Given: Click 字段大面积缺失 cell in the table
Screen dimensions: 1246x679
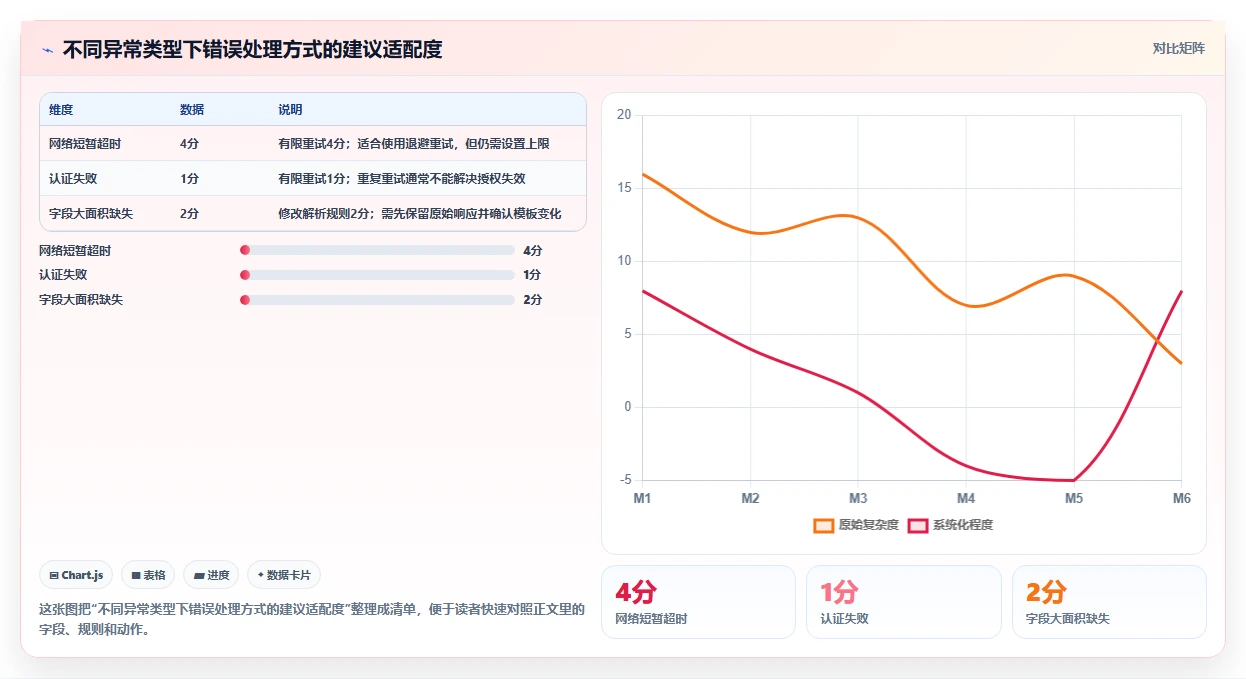Looking at the screenshot, I should 91,214.
